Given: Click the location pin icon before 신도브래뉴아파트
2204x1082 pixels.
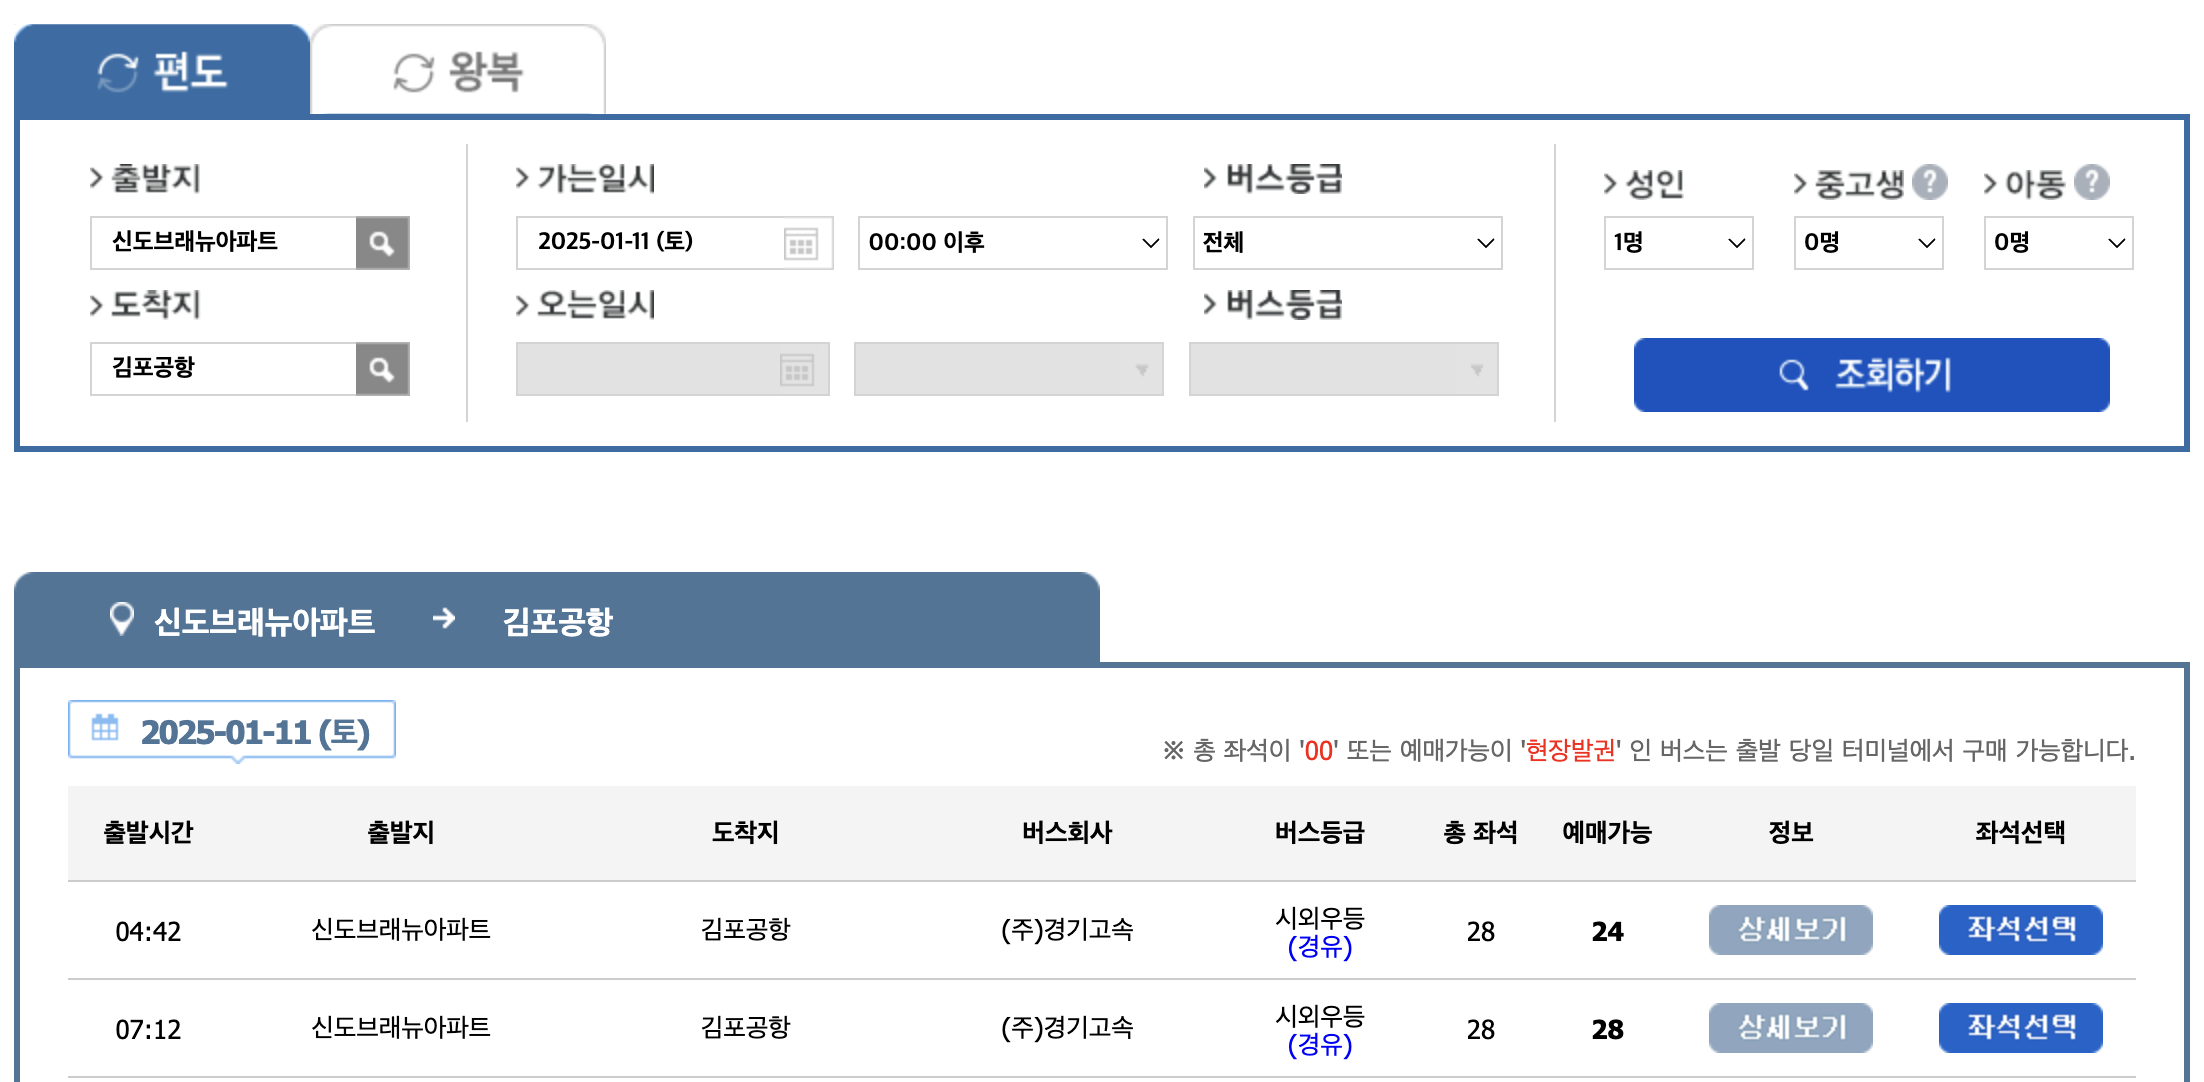Looking at the screenshot, I should tap(121, 620).
